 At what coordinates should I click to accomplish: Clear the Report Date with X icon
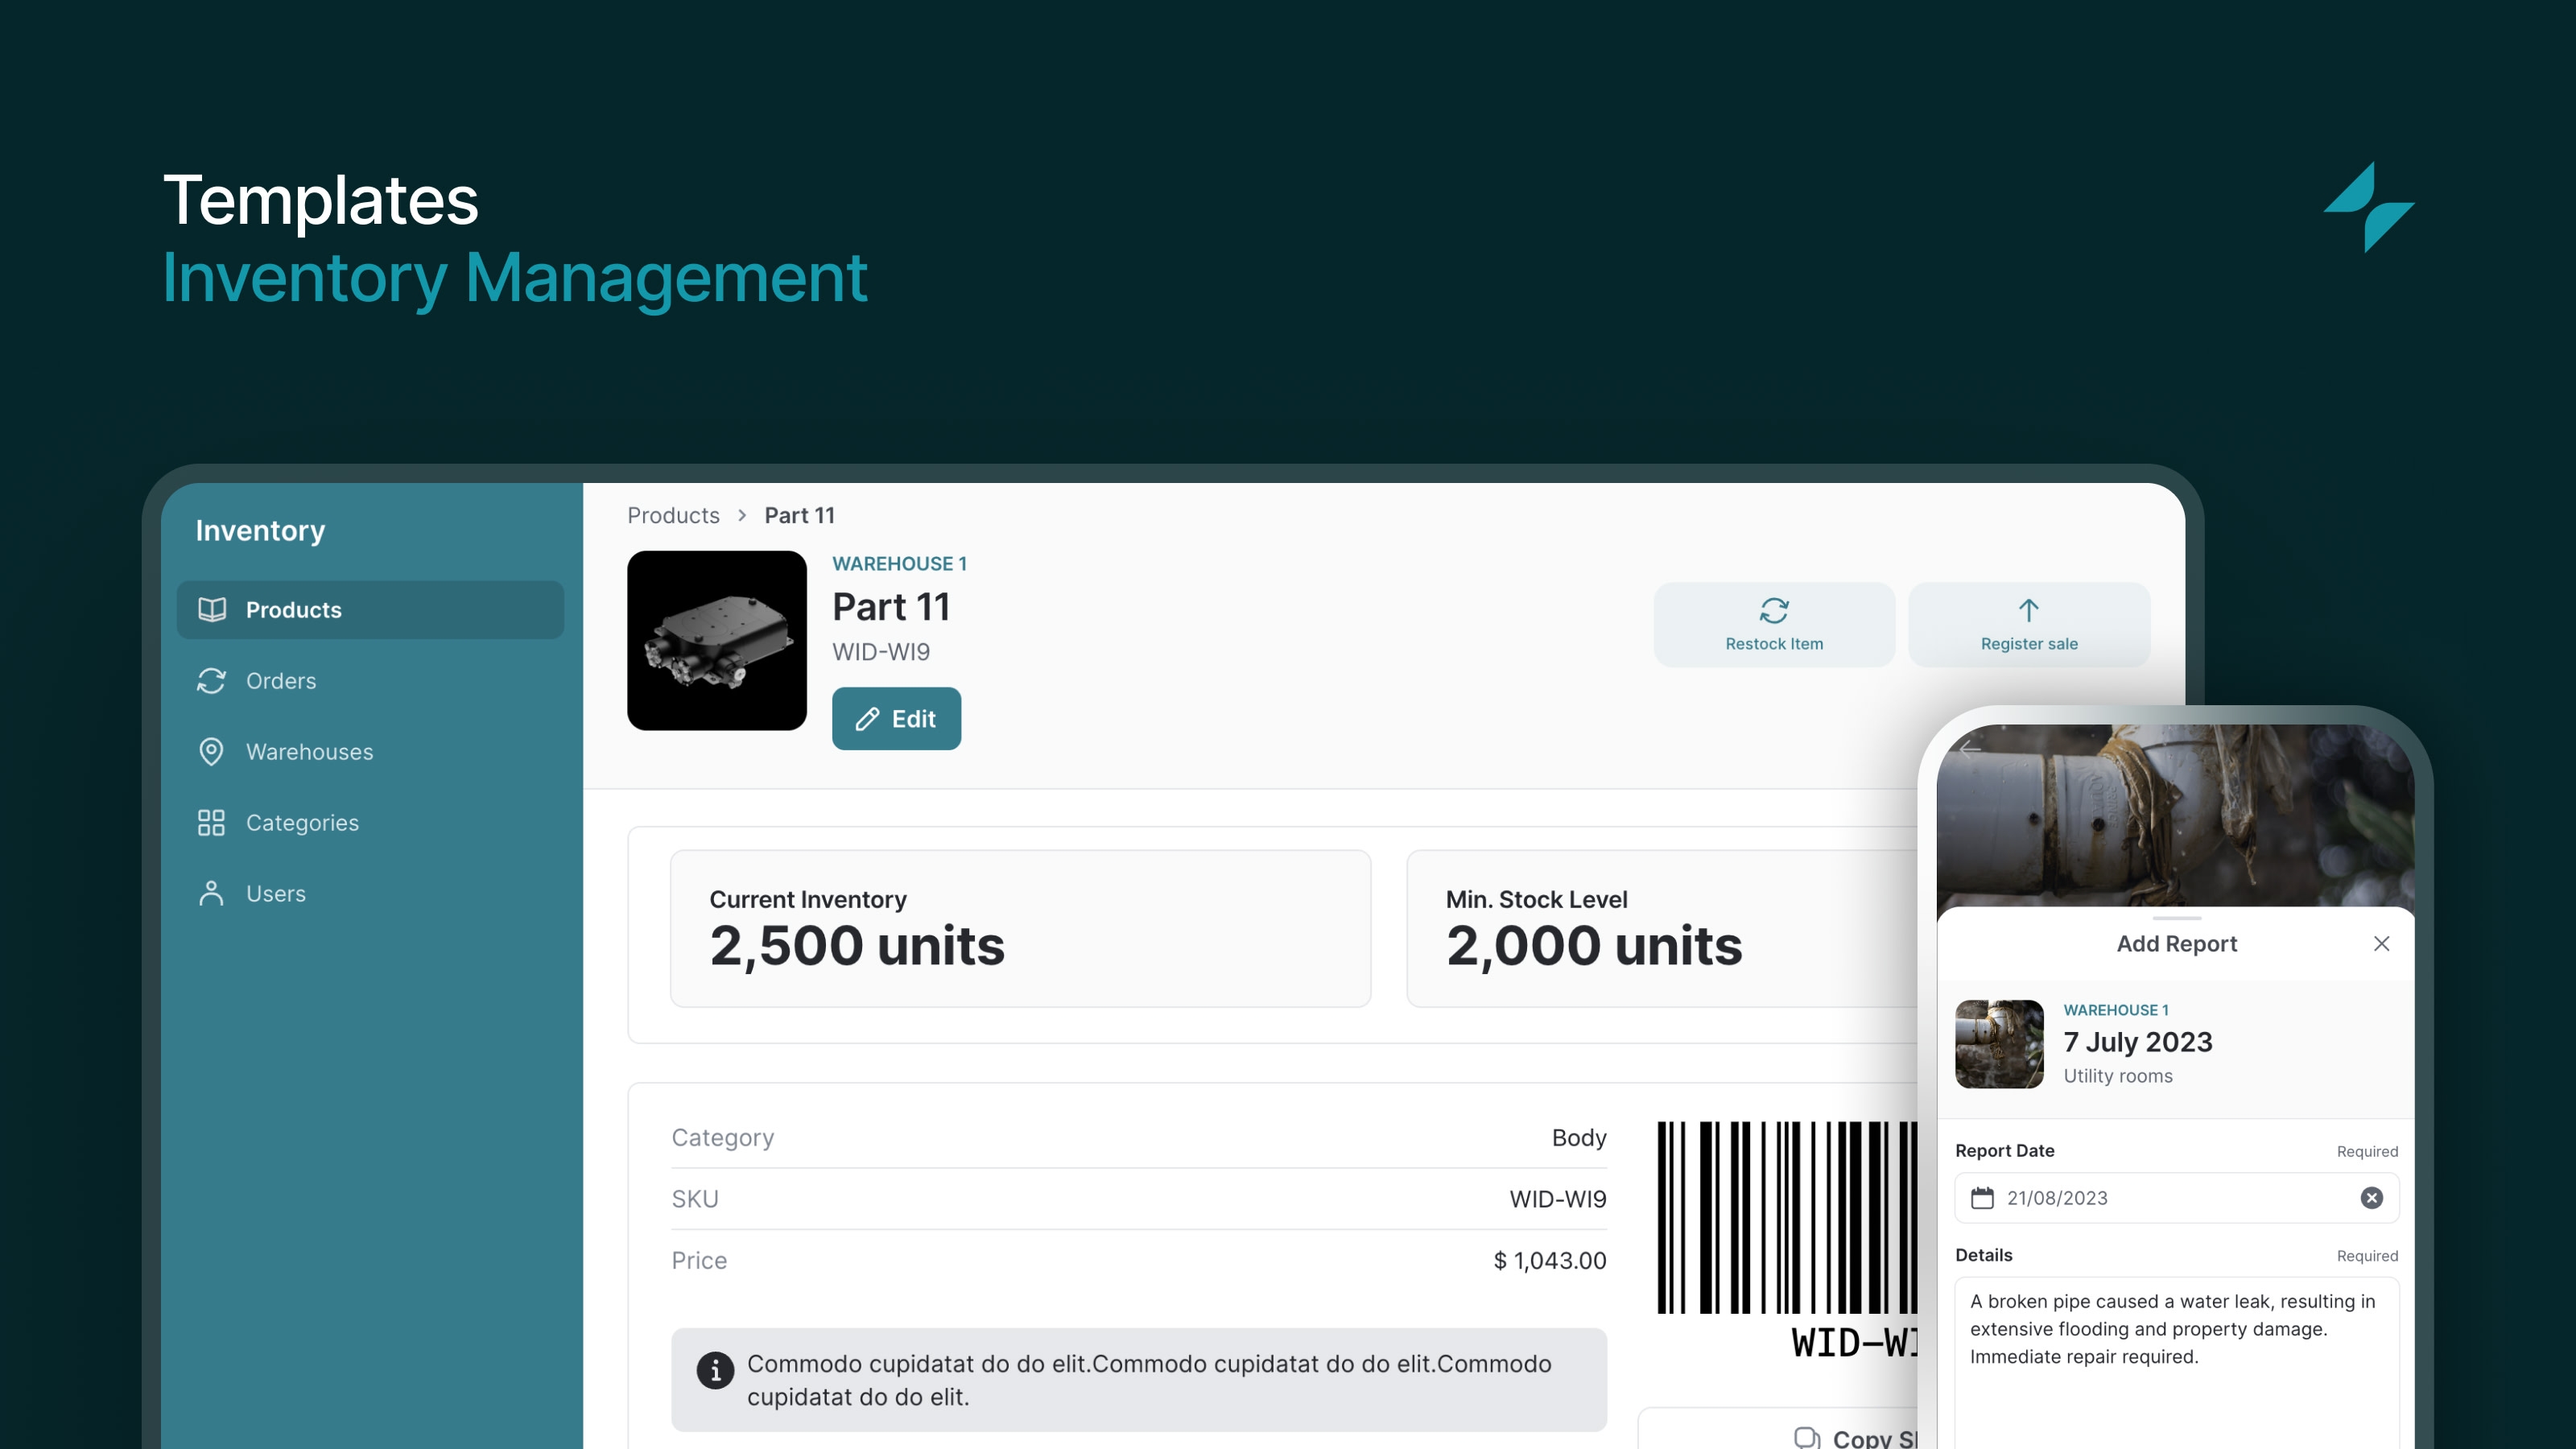click(x=2371, y=1197)
